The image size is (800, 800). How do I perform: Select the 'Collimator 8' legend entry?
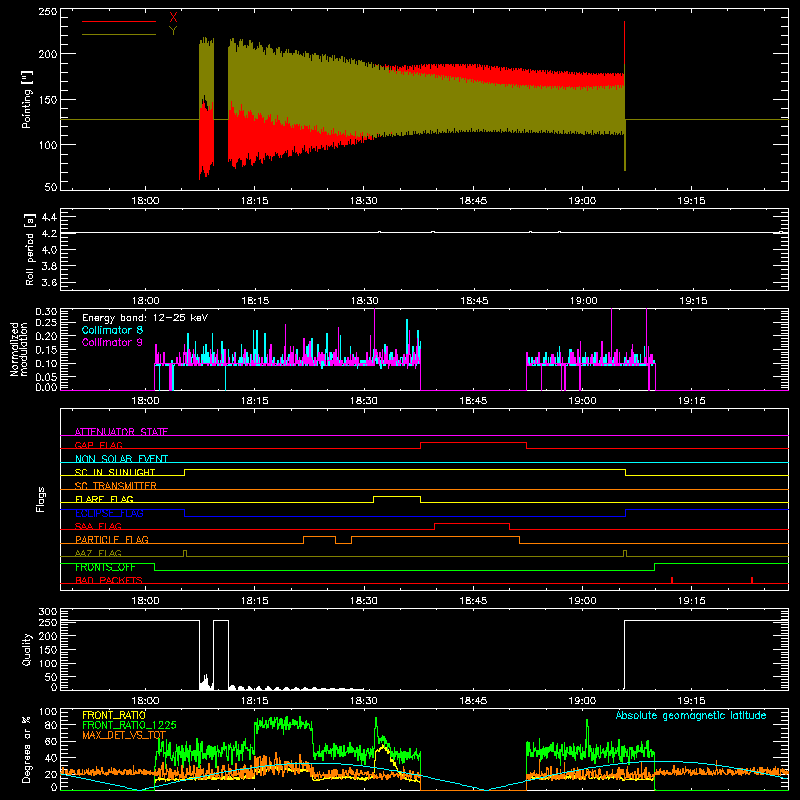pyautogui.click(x=112, y=330)
